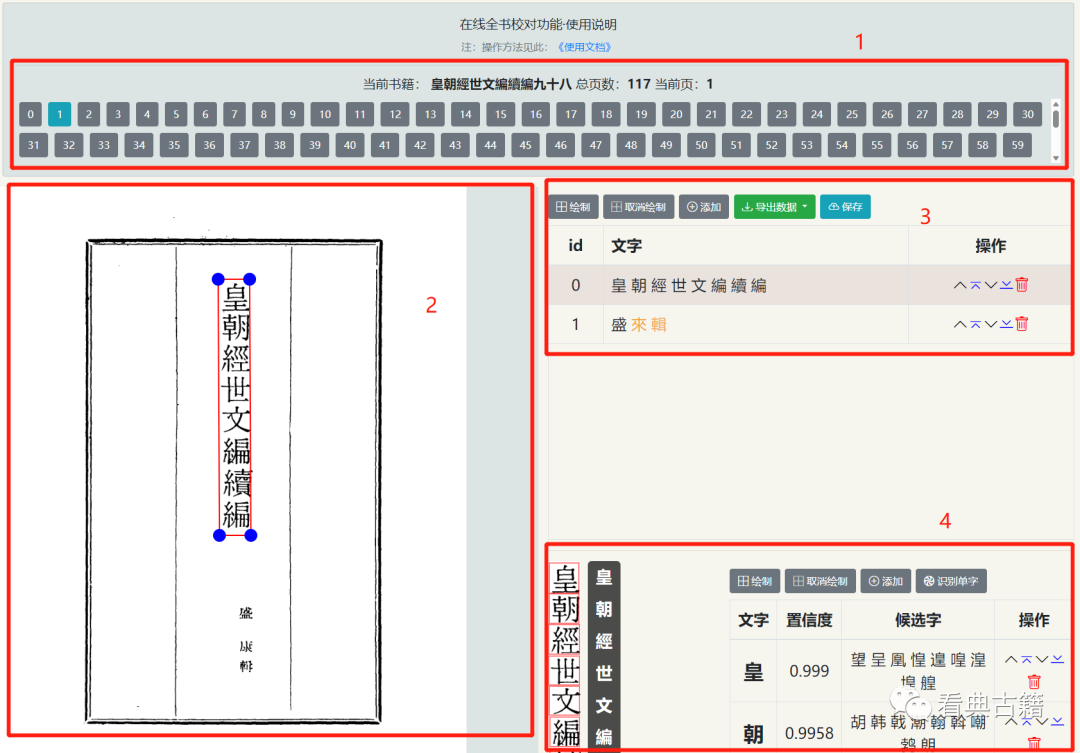Delete the 皇 character row in bottom table
Screen dimensions: 1080x753
(x=1034, y=681)
